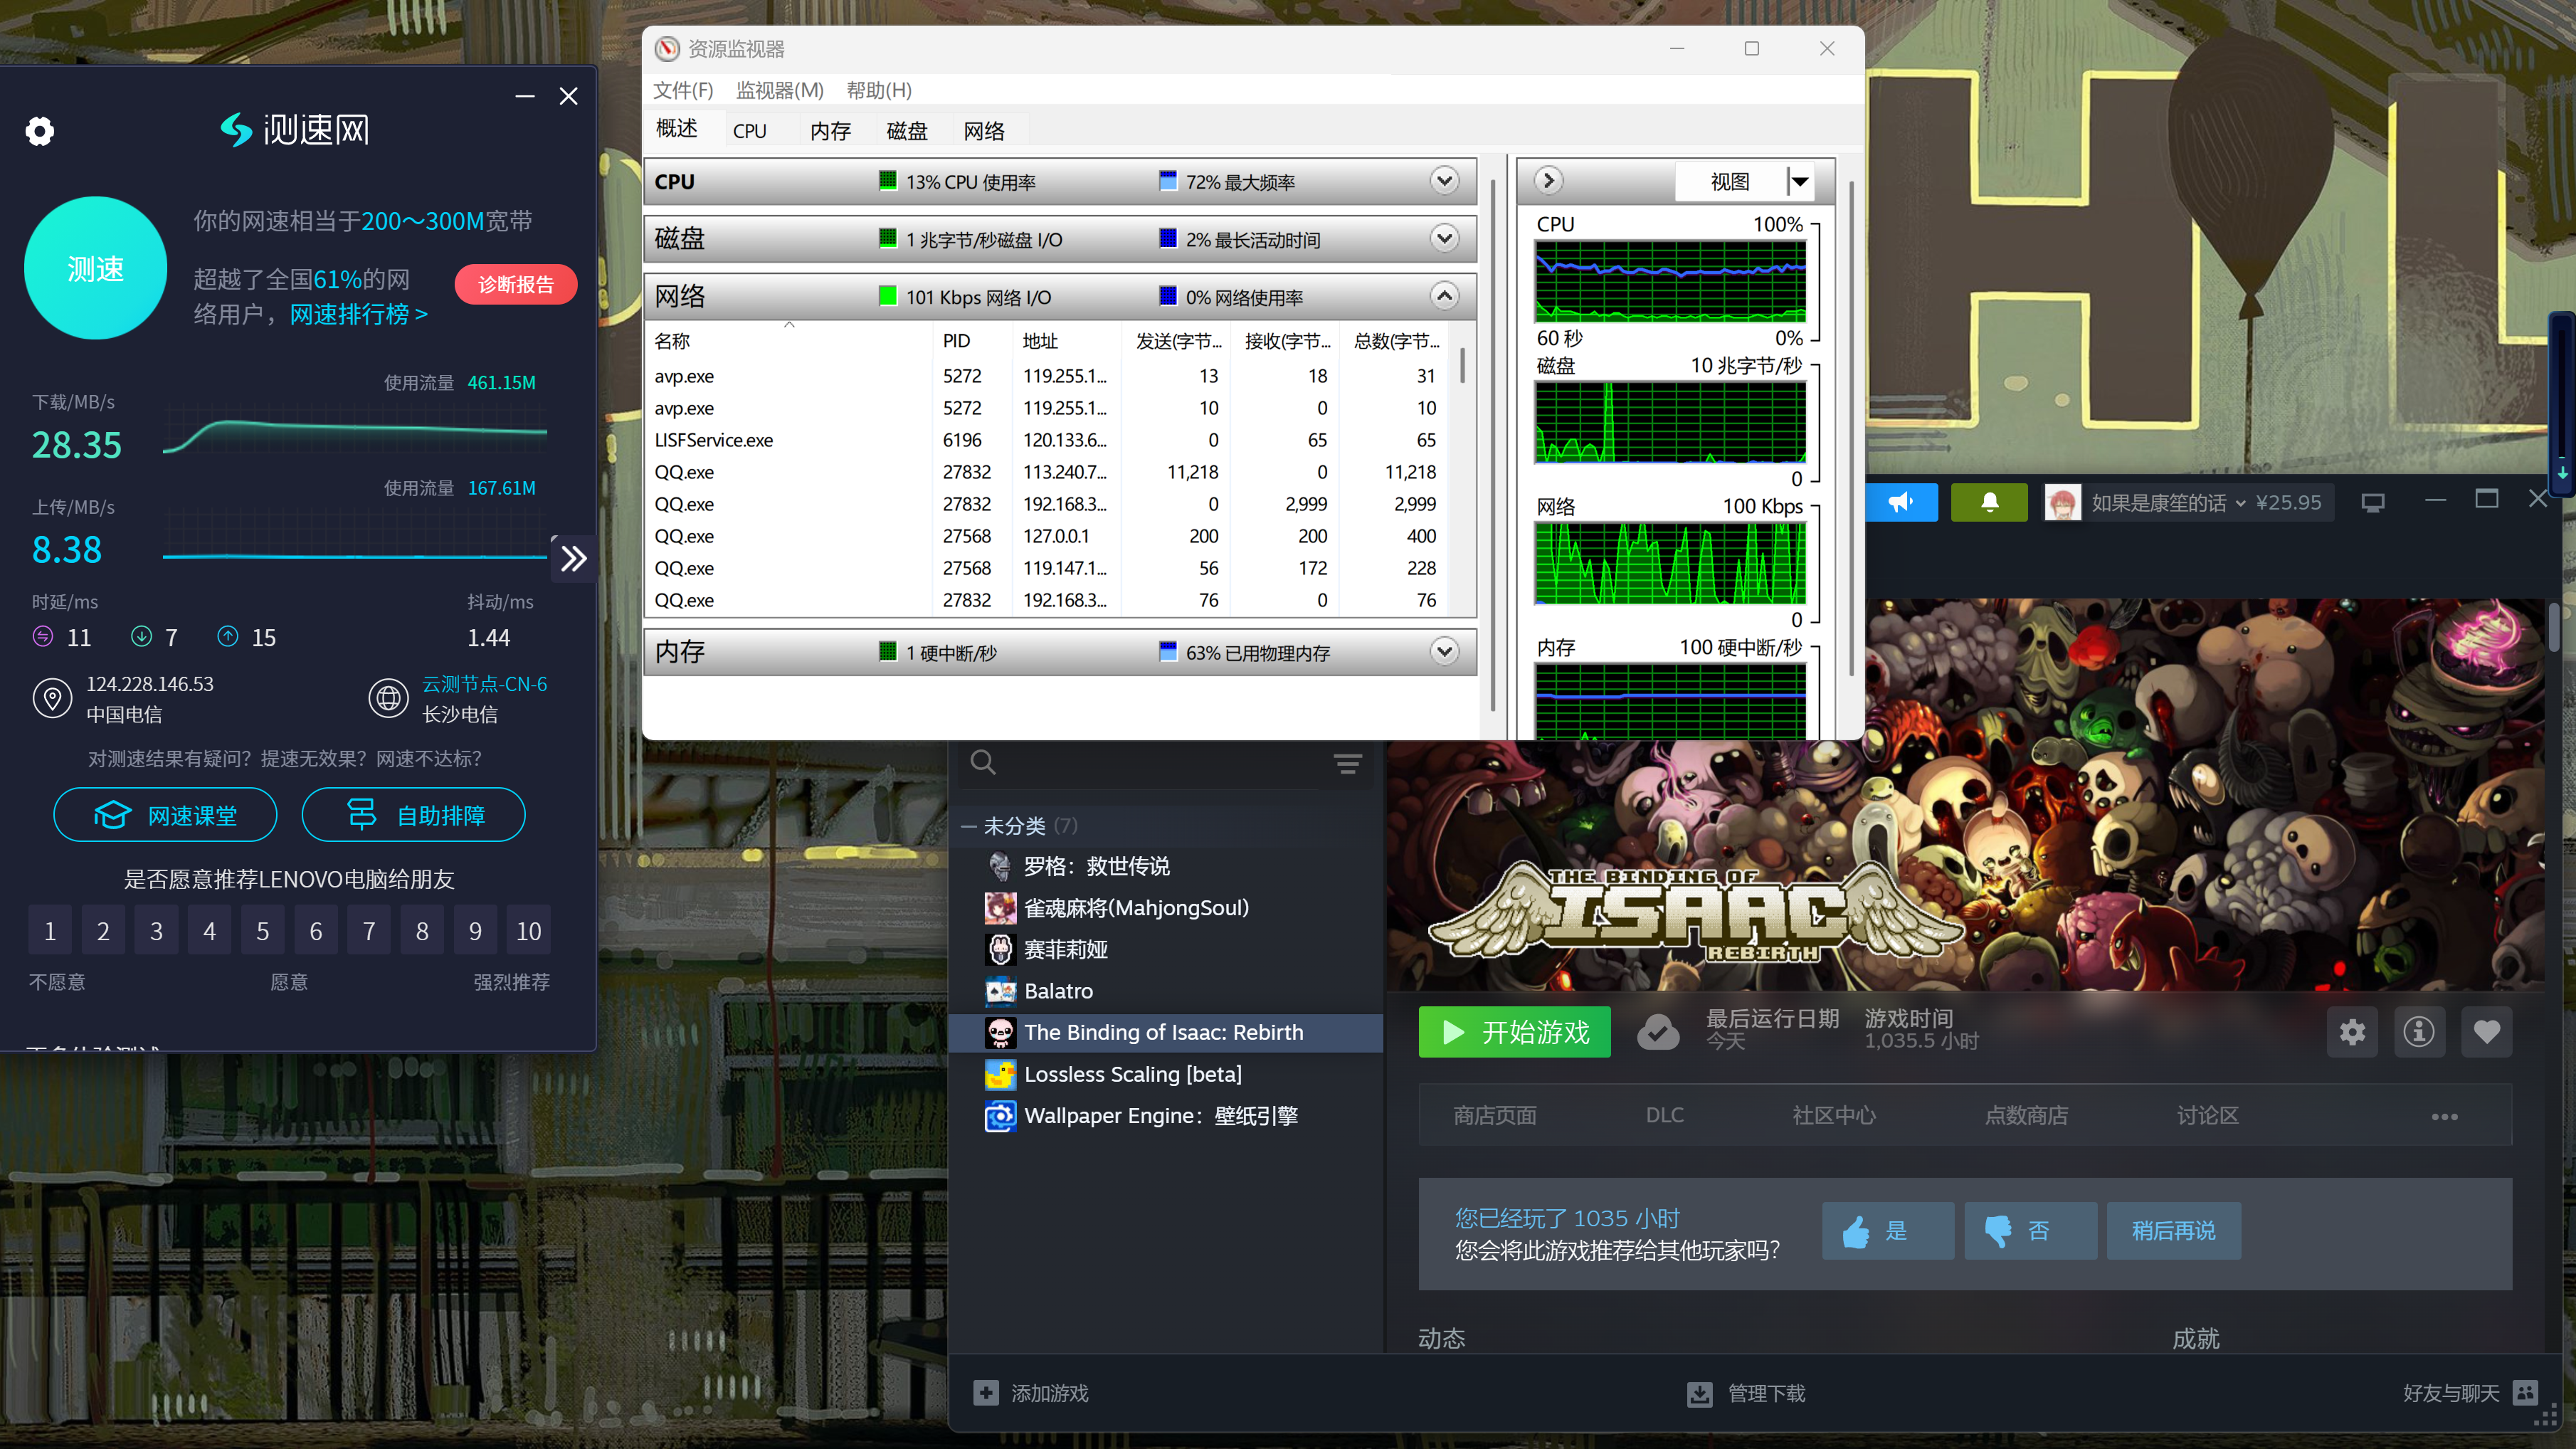Add game to favorites heart icon
Screen dimensions: 2576x1449
coord(2487,1032)
